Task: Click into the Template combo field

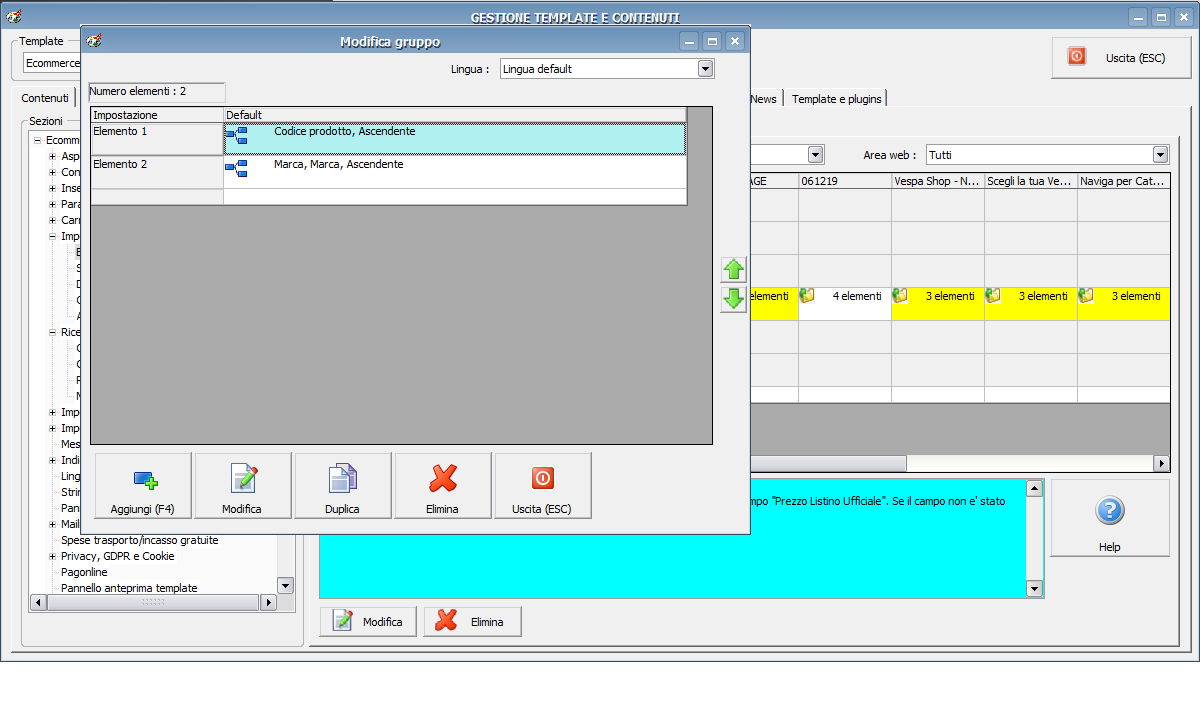Action: (52, 63)
